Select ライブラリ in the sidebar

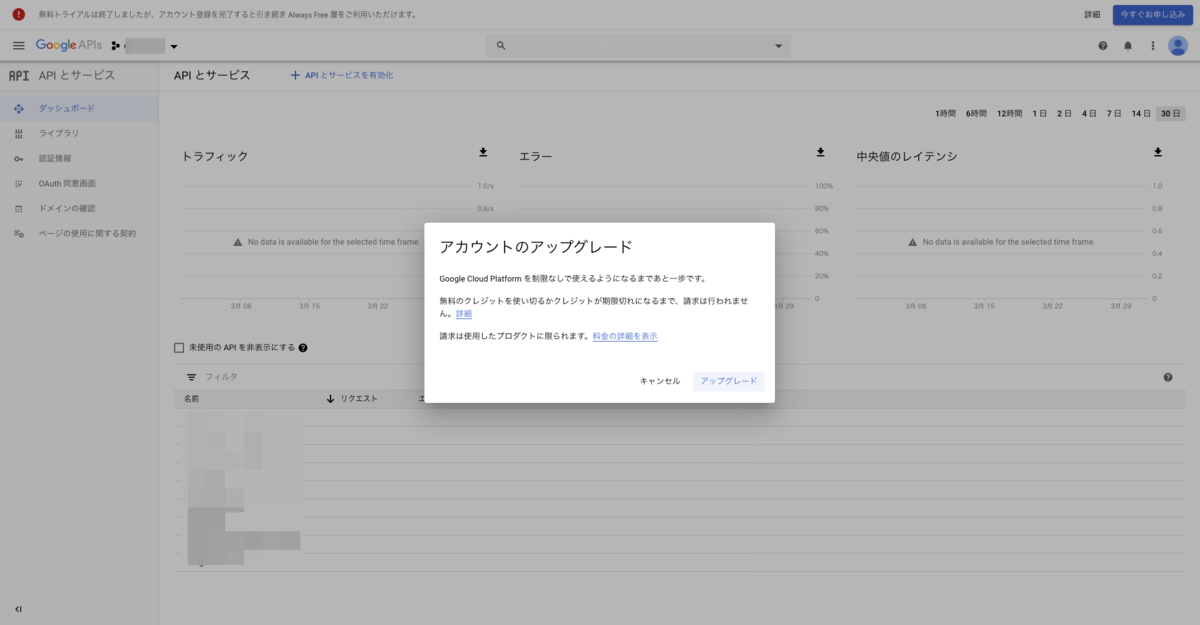(x=59, y=133)
